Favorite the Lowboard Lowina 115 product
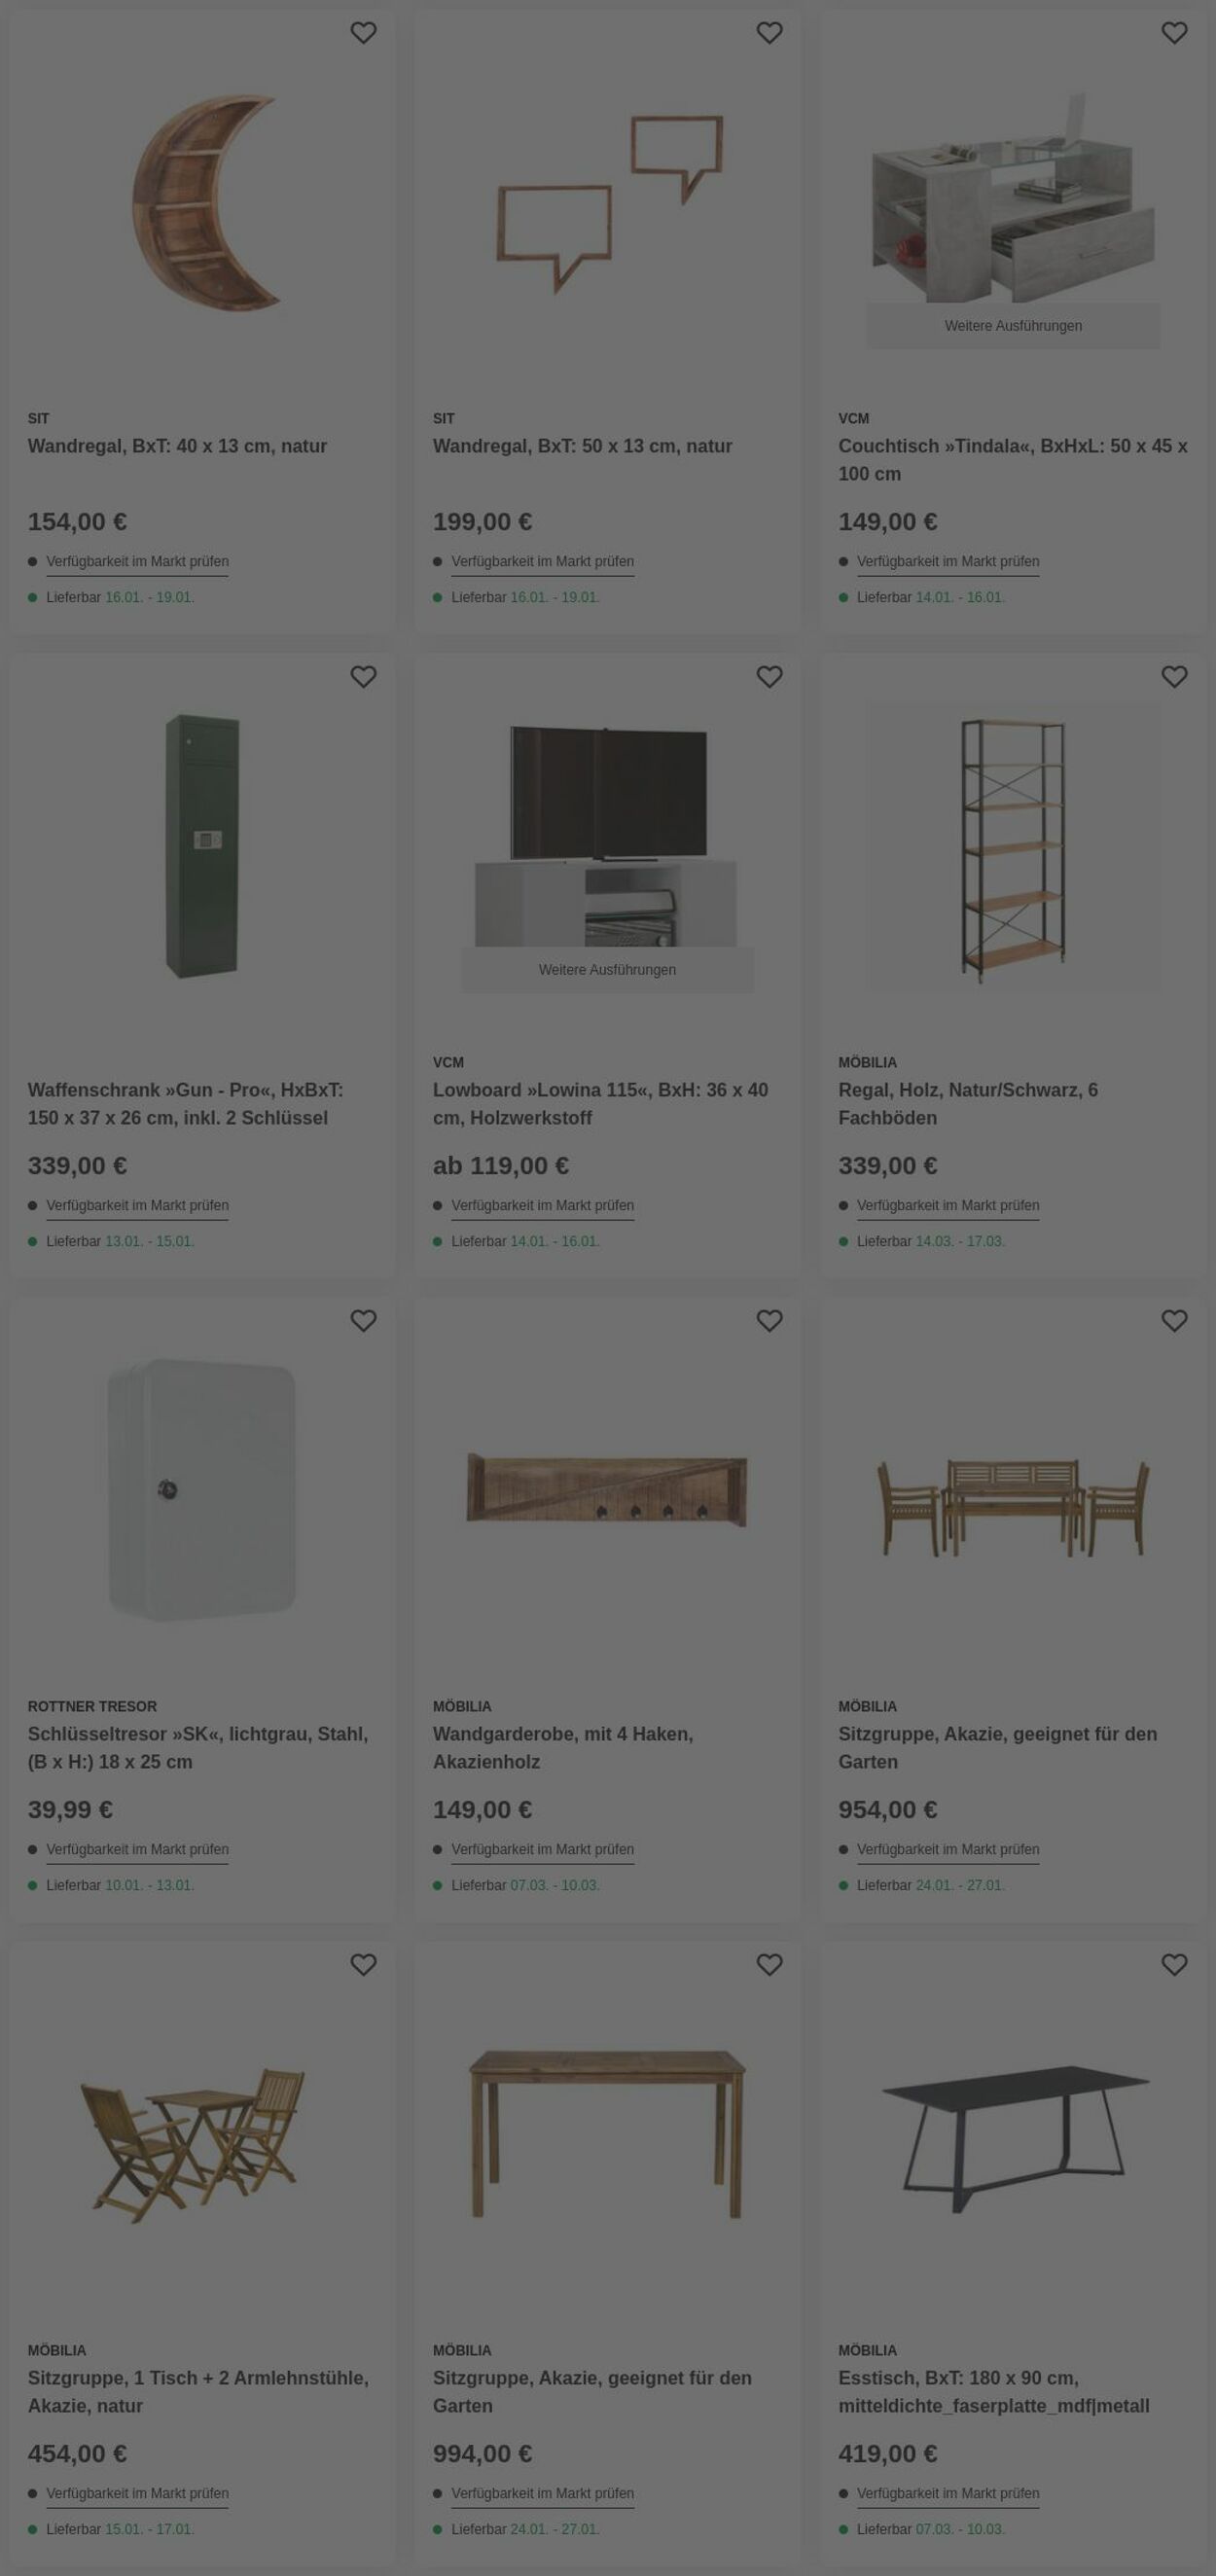The image size is (1216, 2576). [x=769, y=677]
